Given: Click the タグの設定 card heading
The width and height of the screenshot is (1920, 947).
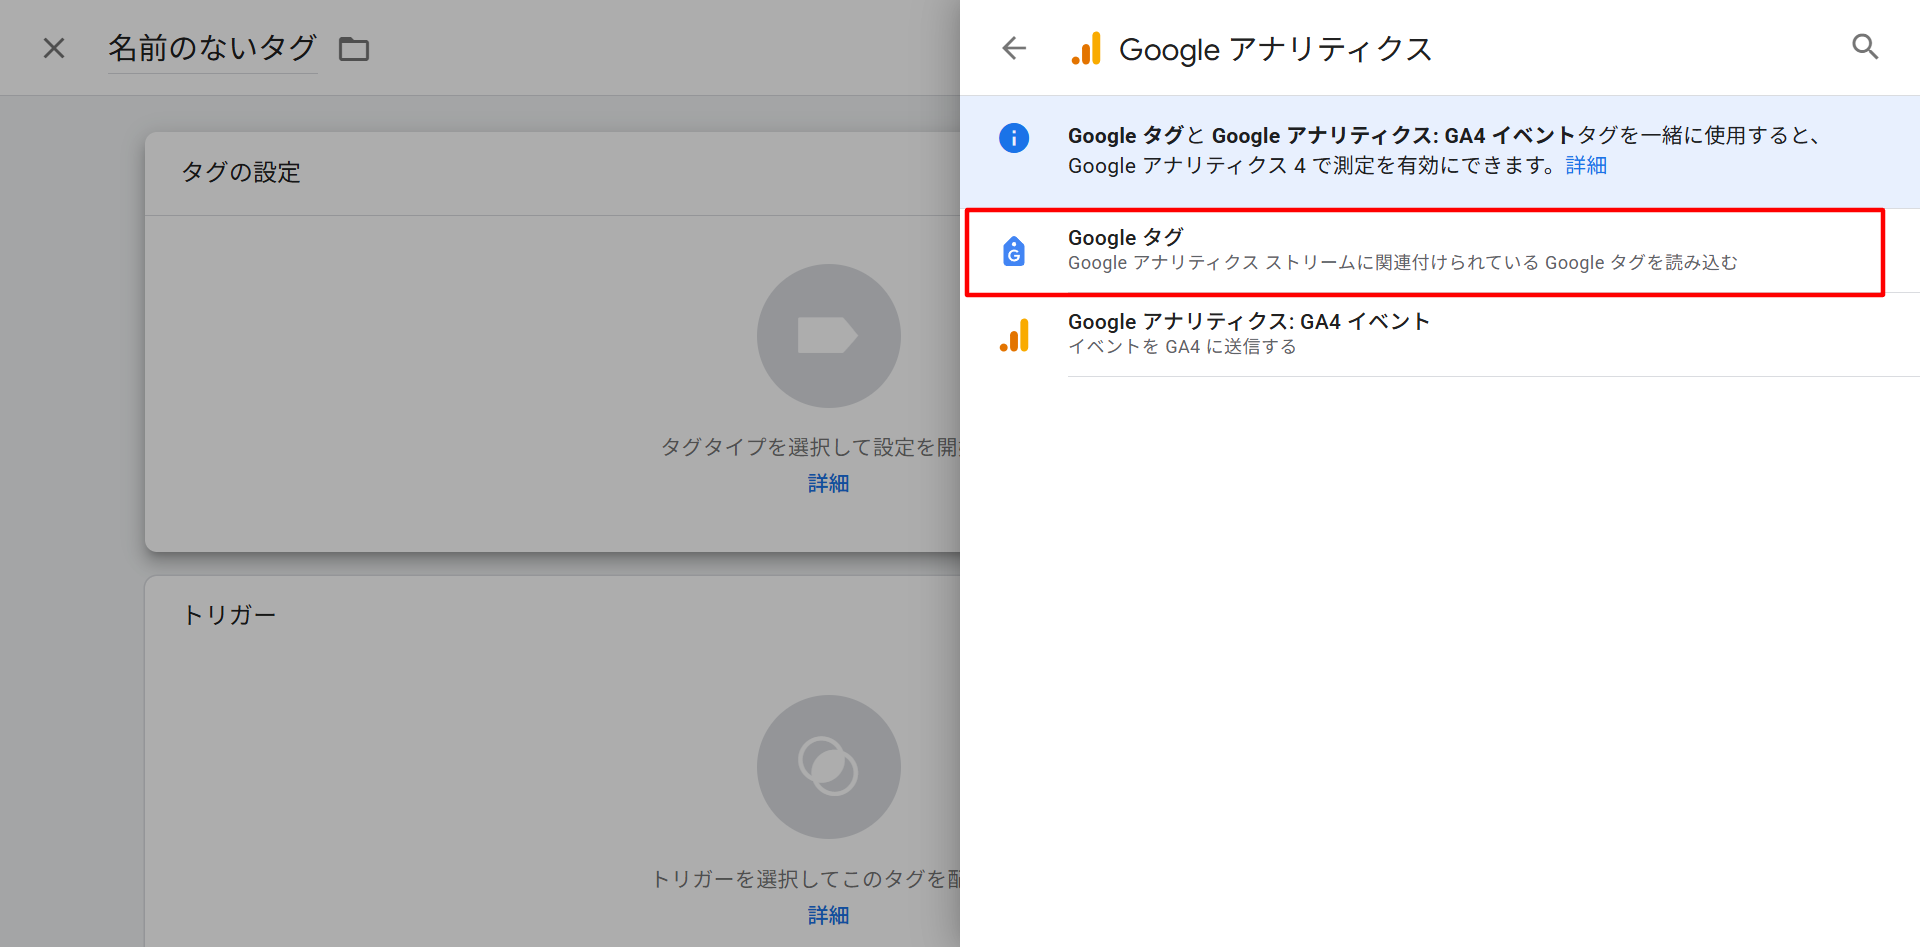Looking at the screenshot, I should tap(241, 173).
